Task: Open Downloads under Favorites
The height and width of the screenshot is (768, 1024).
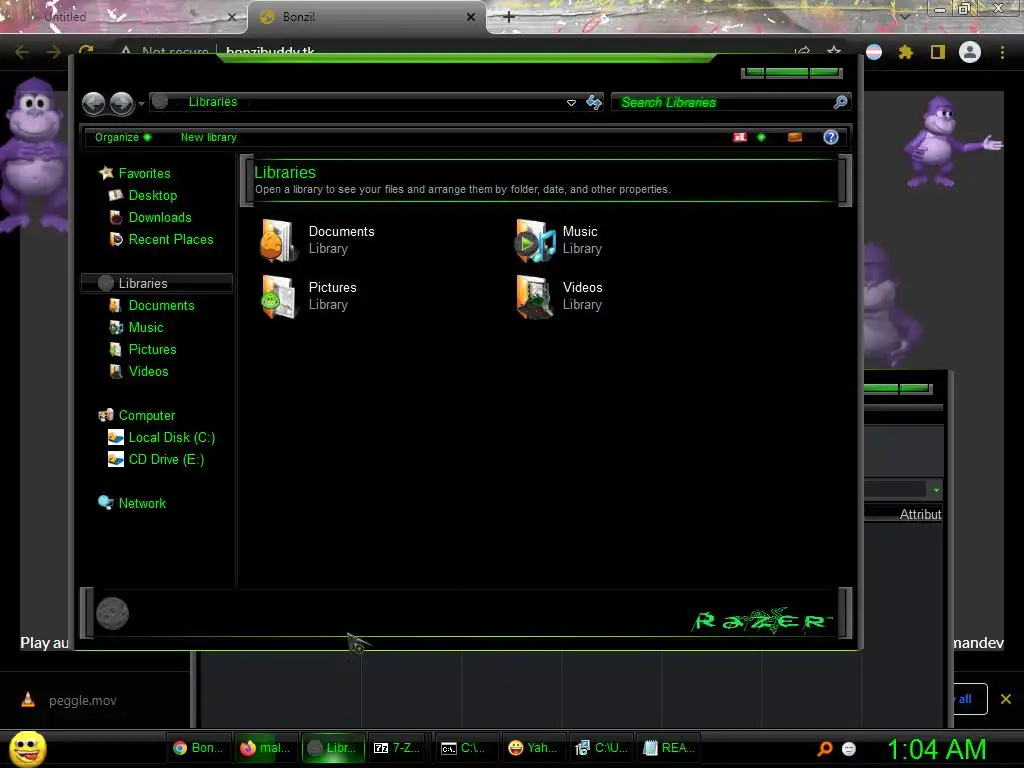Action: (x=160, y=217)
